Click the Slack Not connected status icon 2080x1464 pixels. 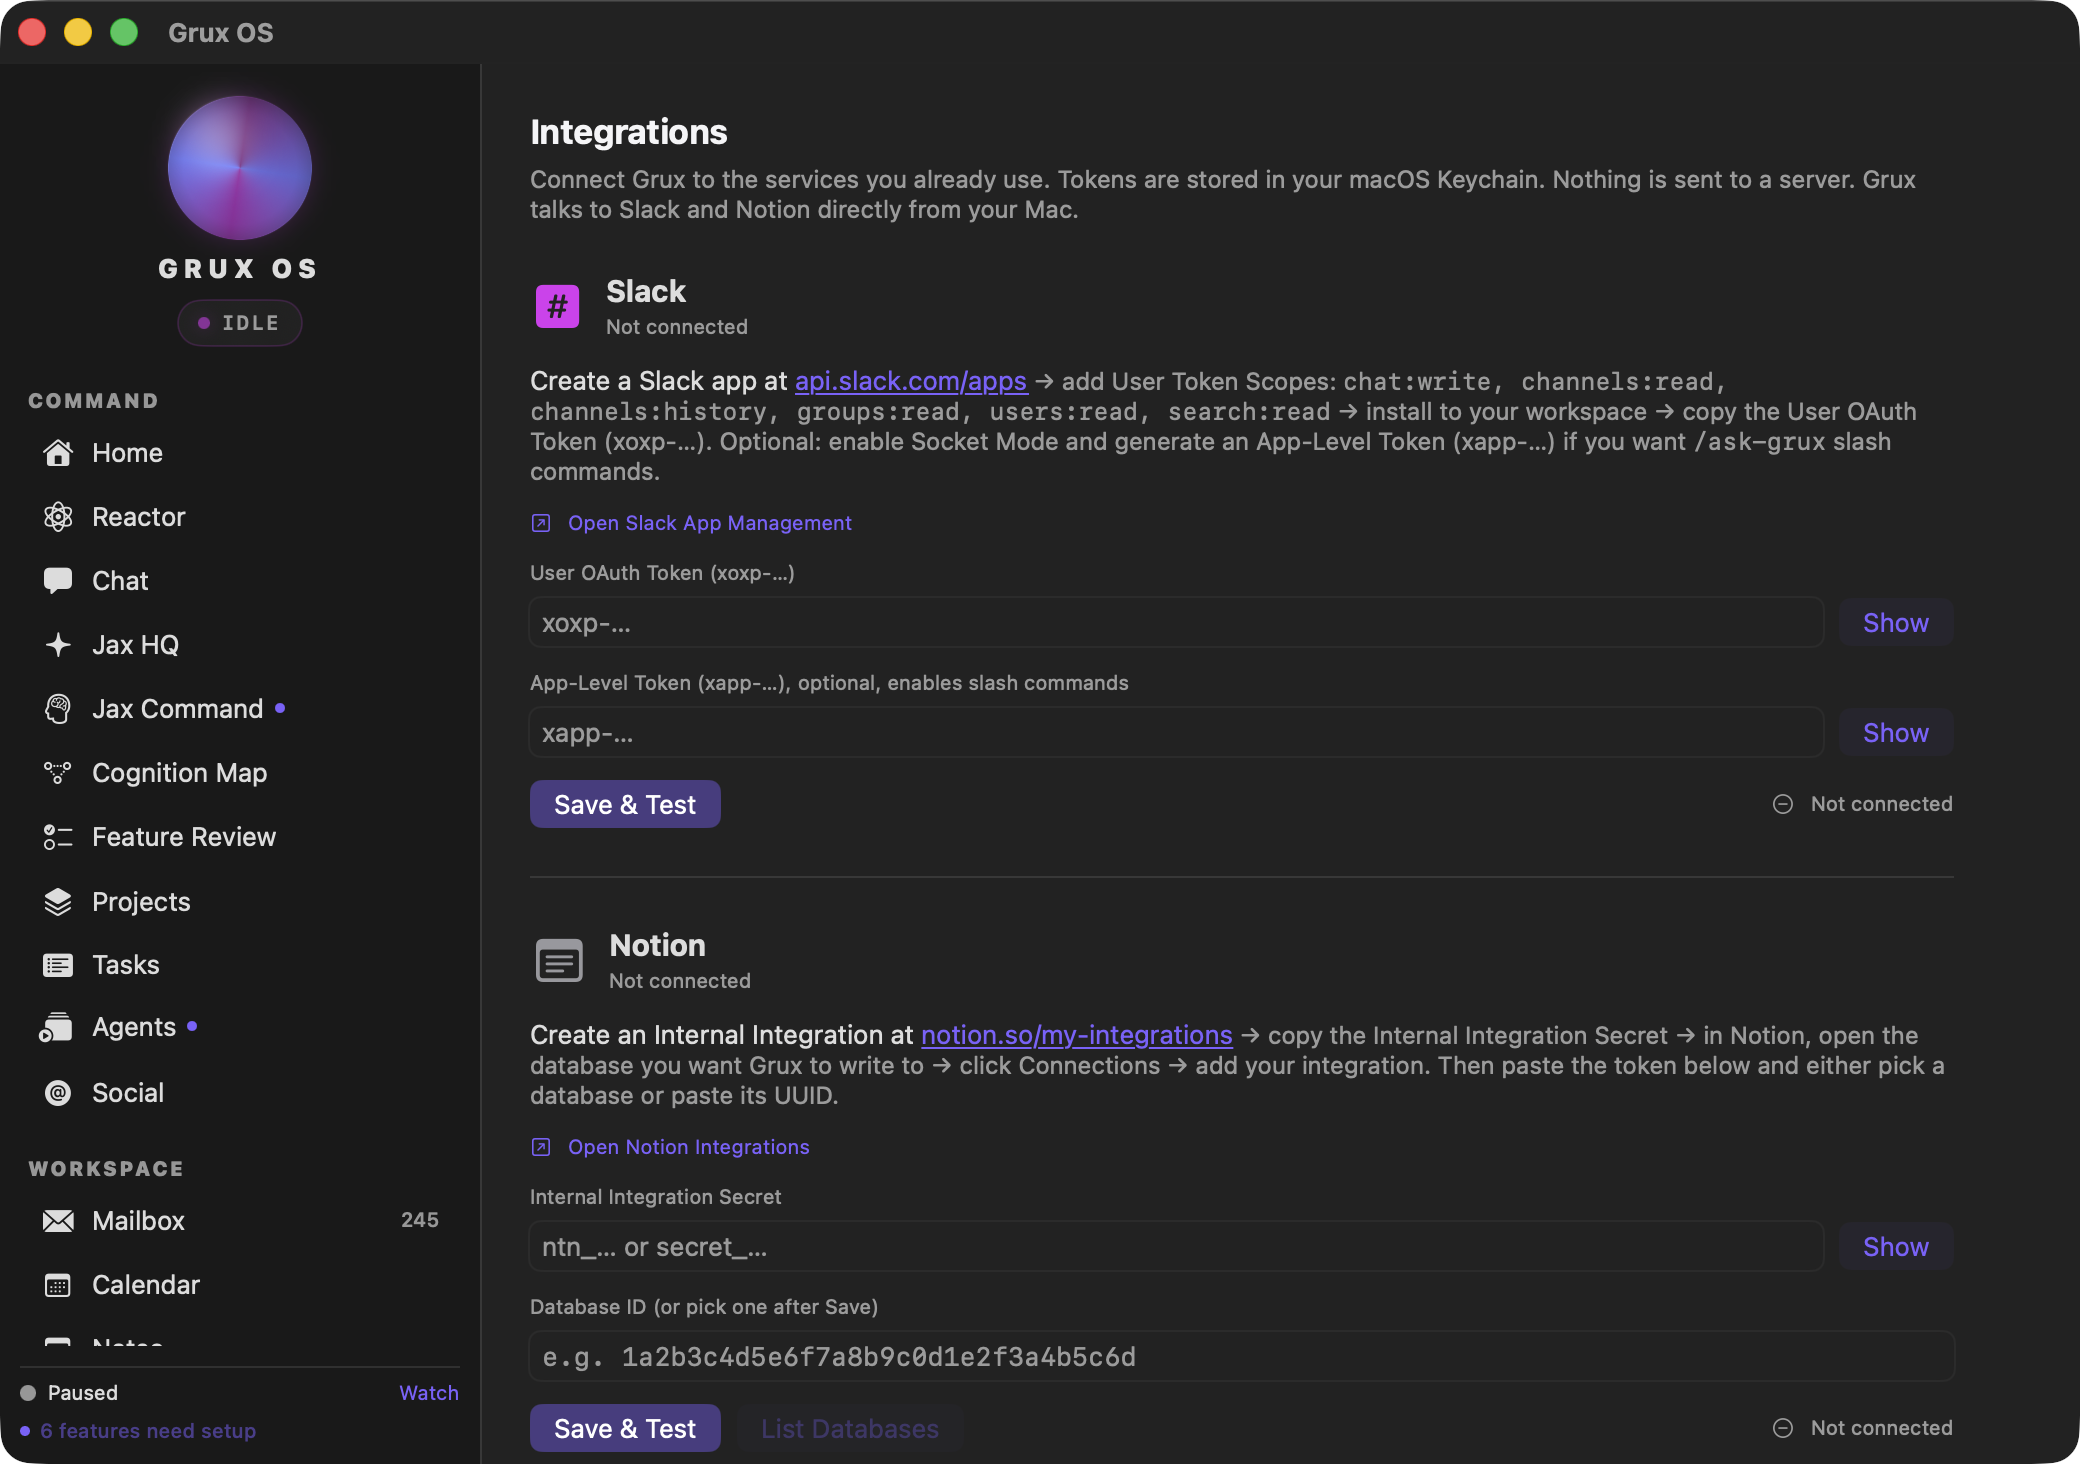point(1783,804)
